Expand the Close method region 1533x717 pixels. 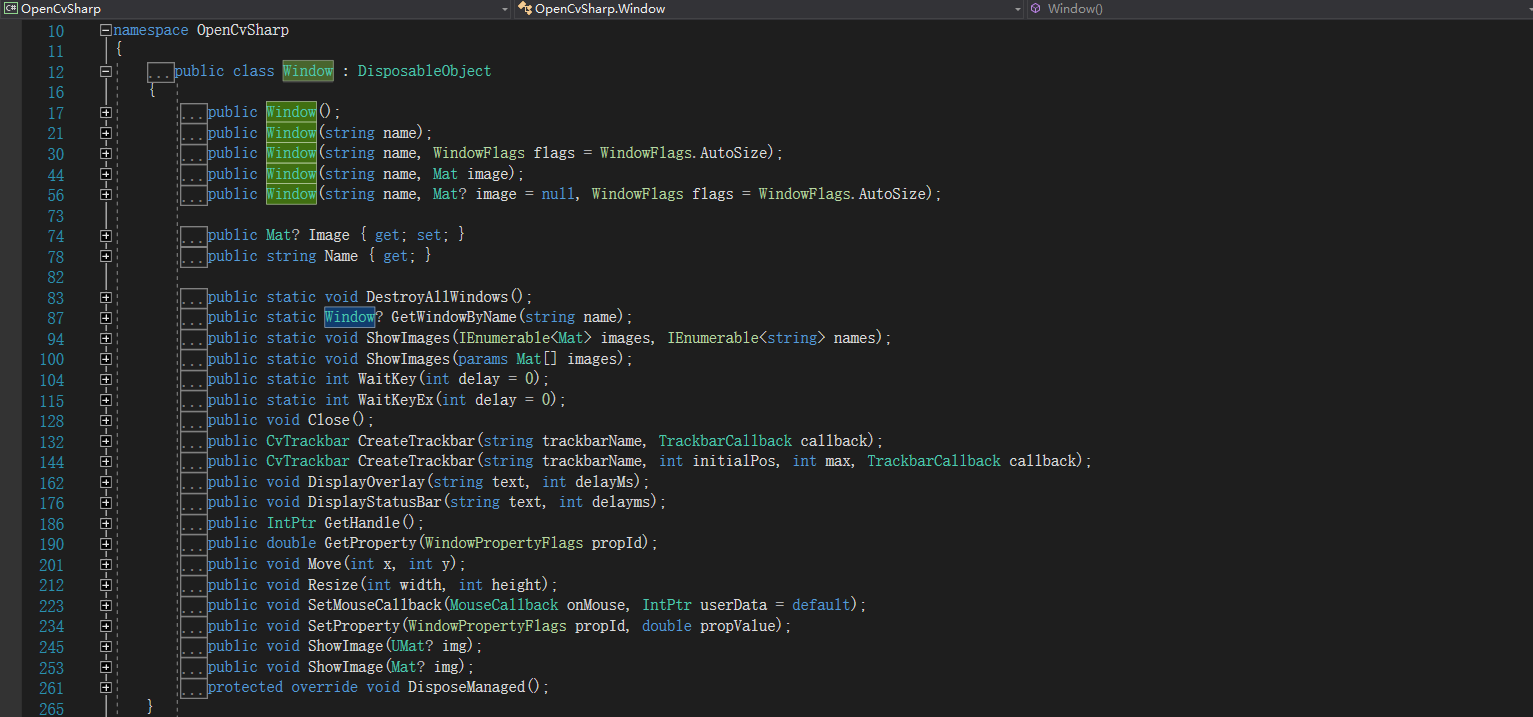click(106, 420)
